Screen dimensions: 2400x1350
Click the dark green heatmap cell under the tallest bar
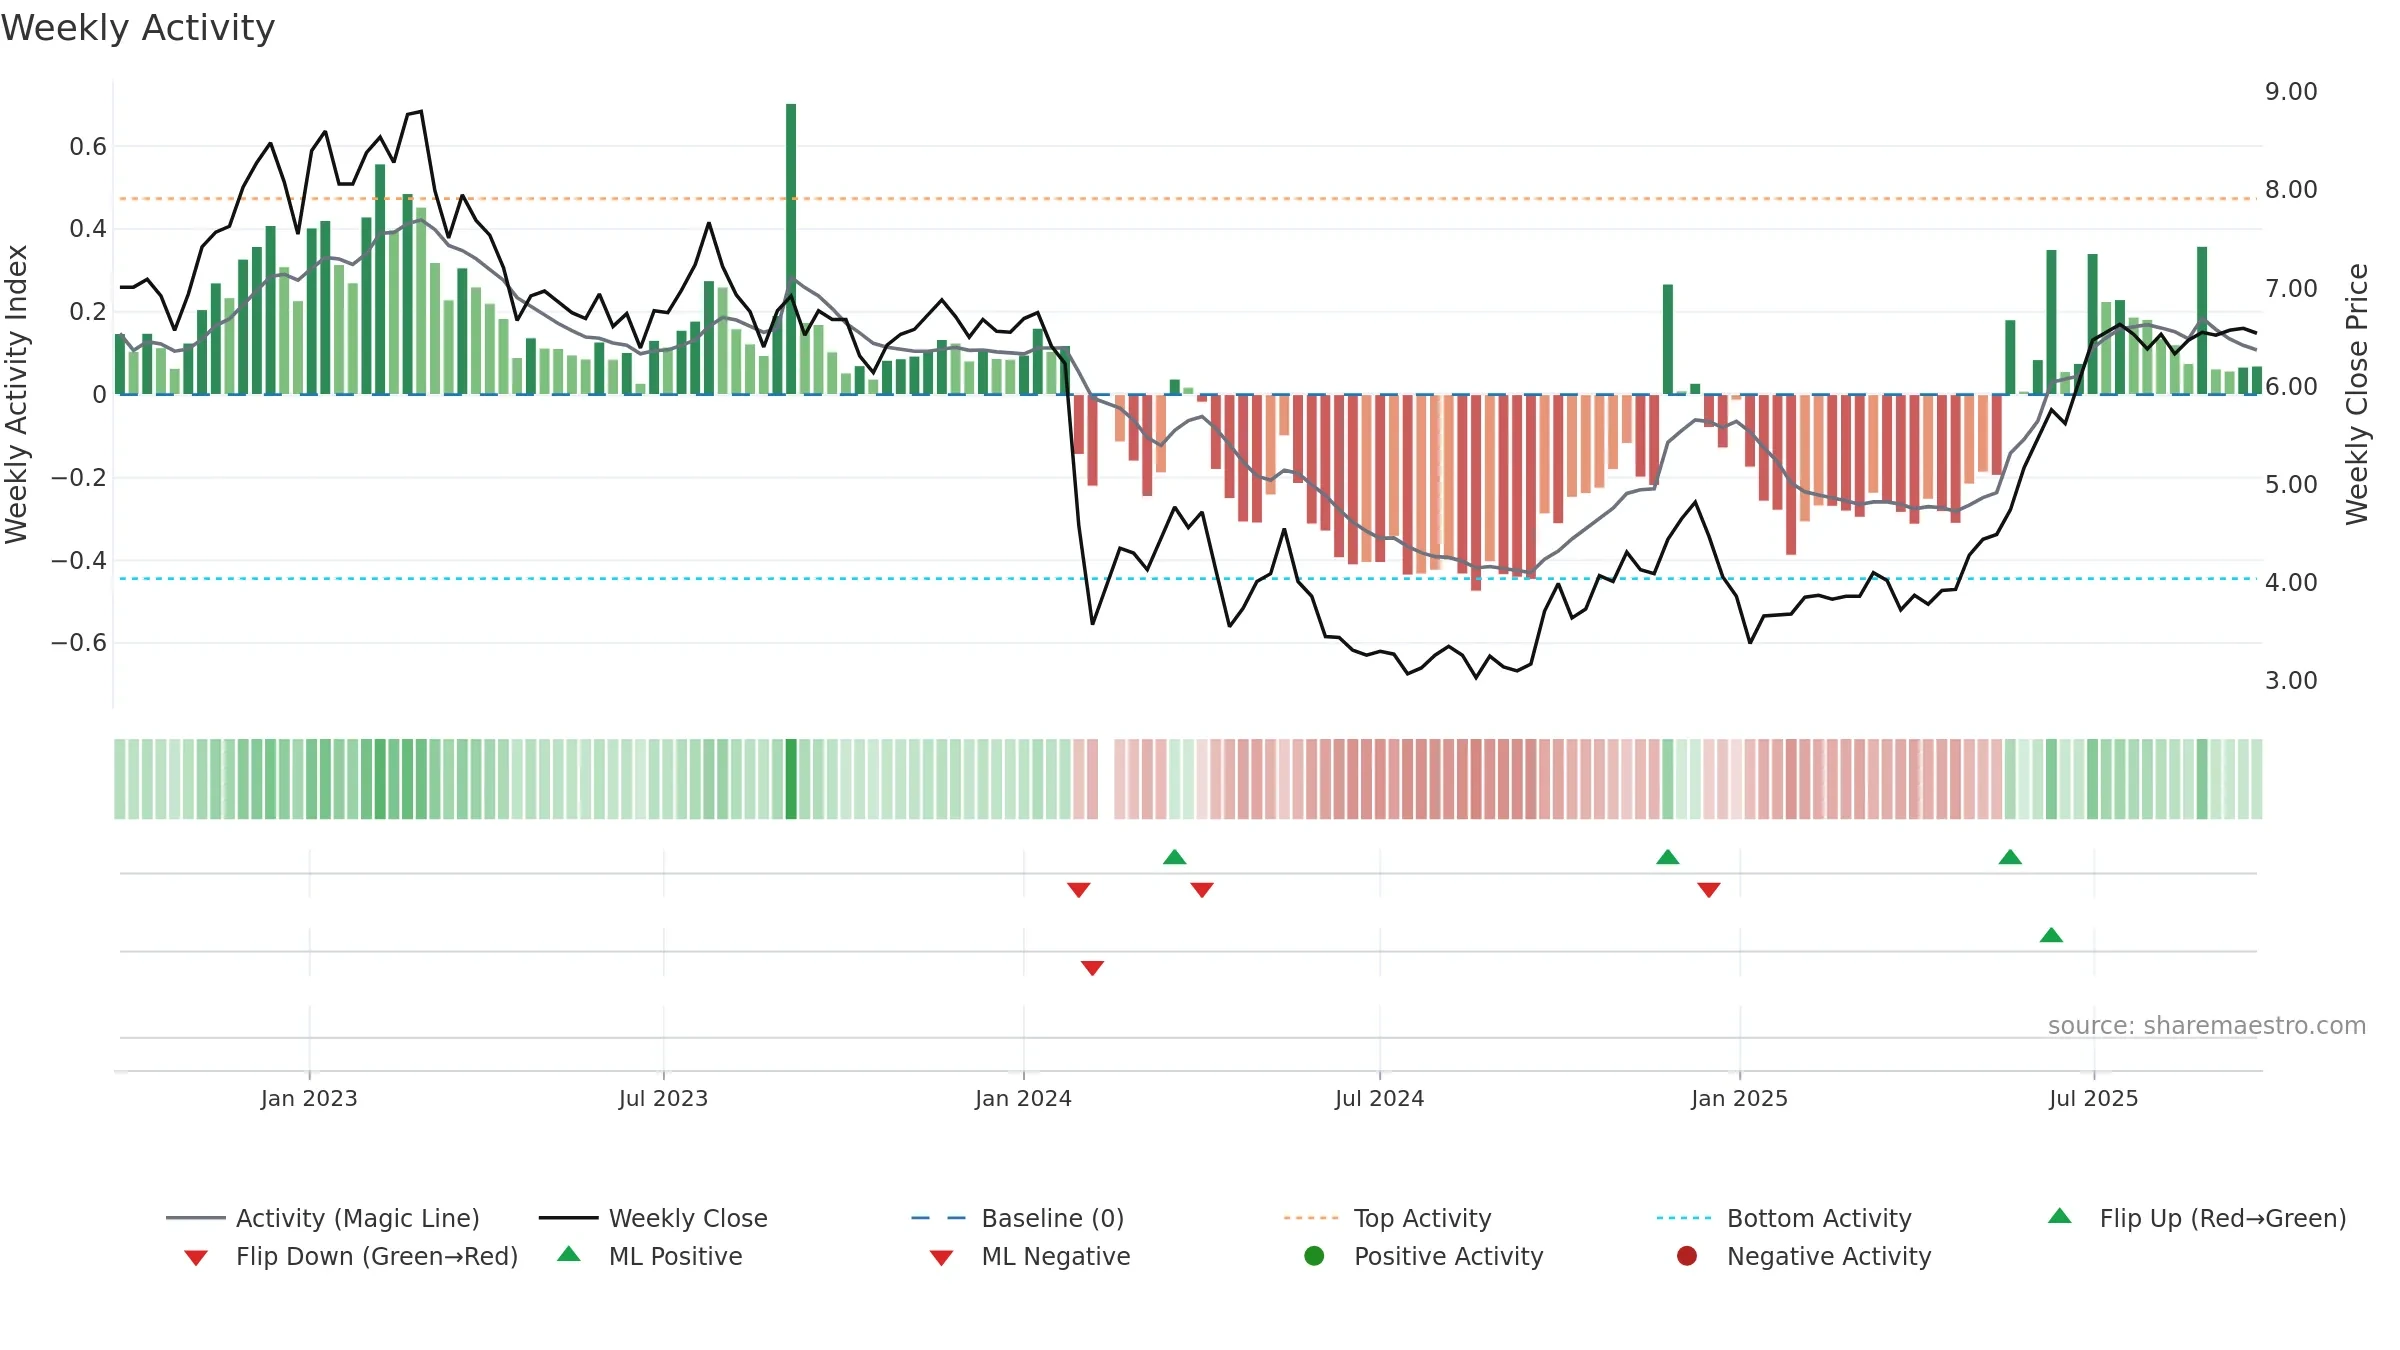pyautogui.click(x=791, y=779)
